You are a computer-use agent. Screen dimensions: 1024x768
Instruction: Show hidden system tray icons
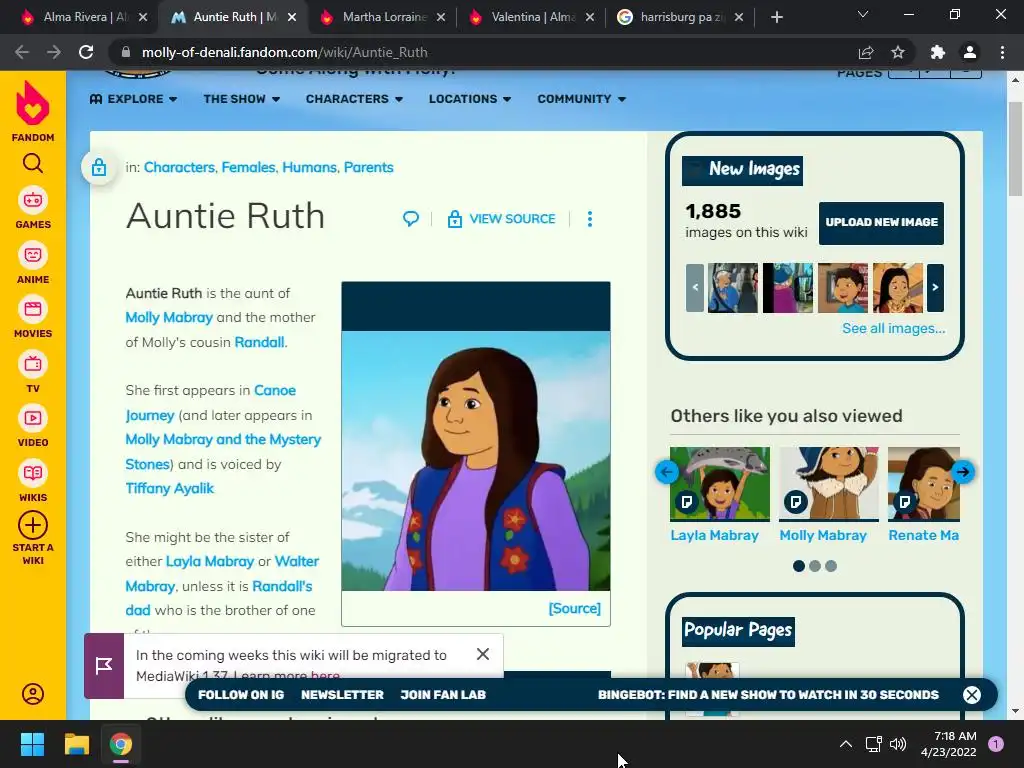tap(846, 744)
